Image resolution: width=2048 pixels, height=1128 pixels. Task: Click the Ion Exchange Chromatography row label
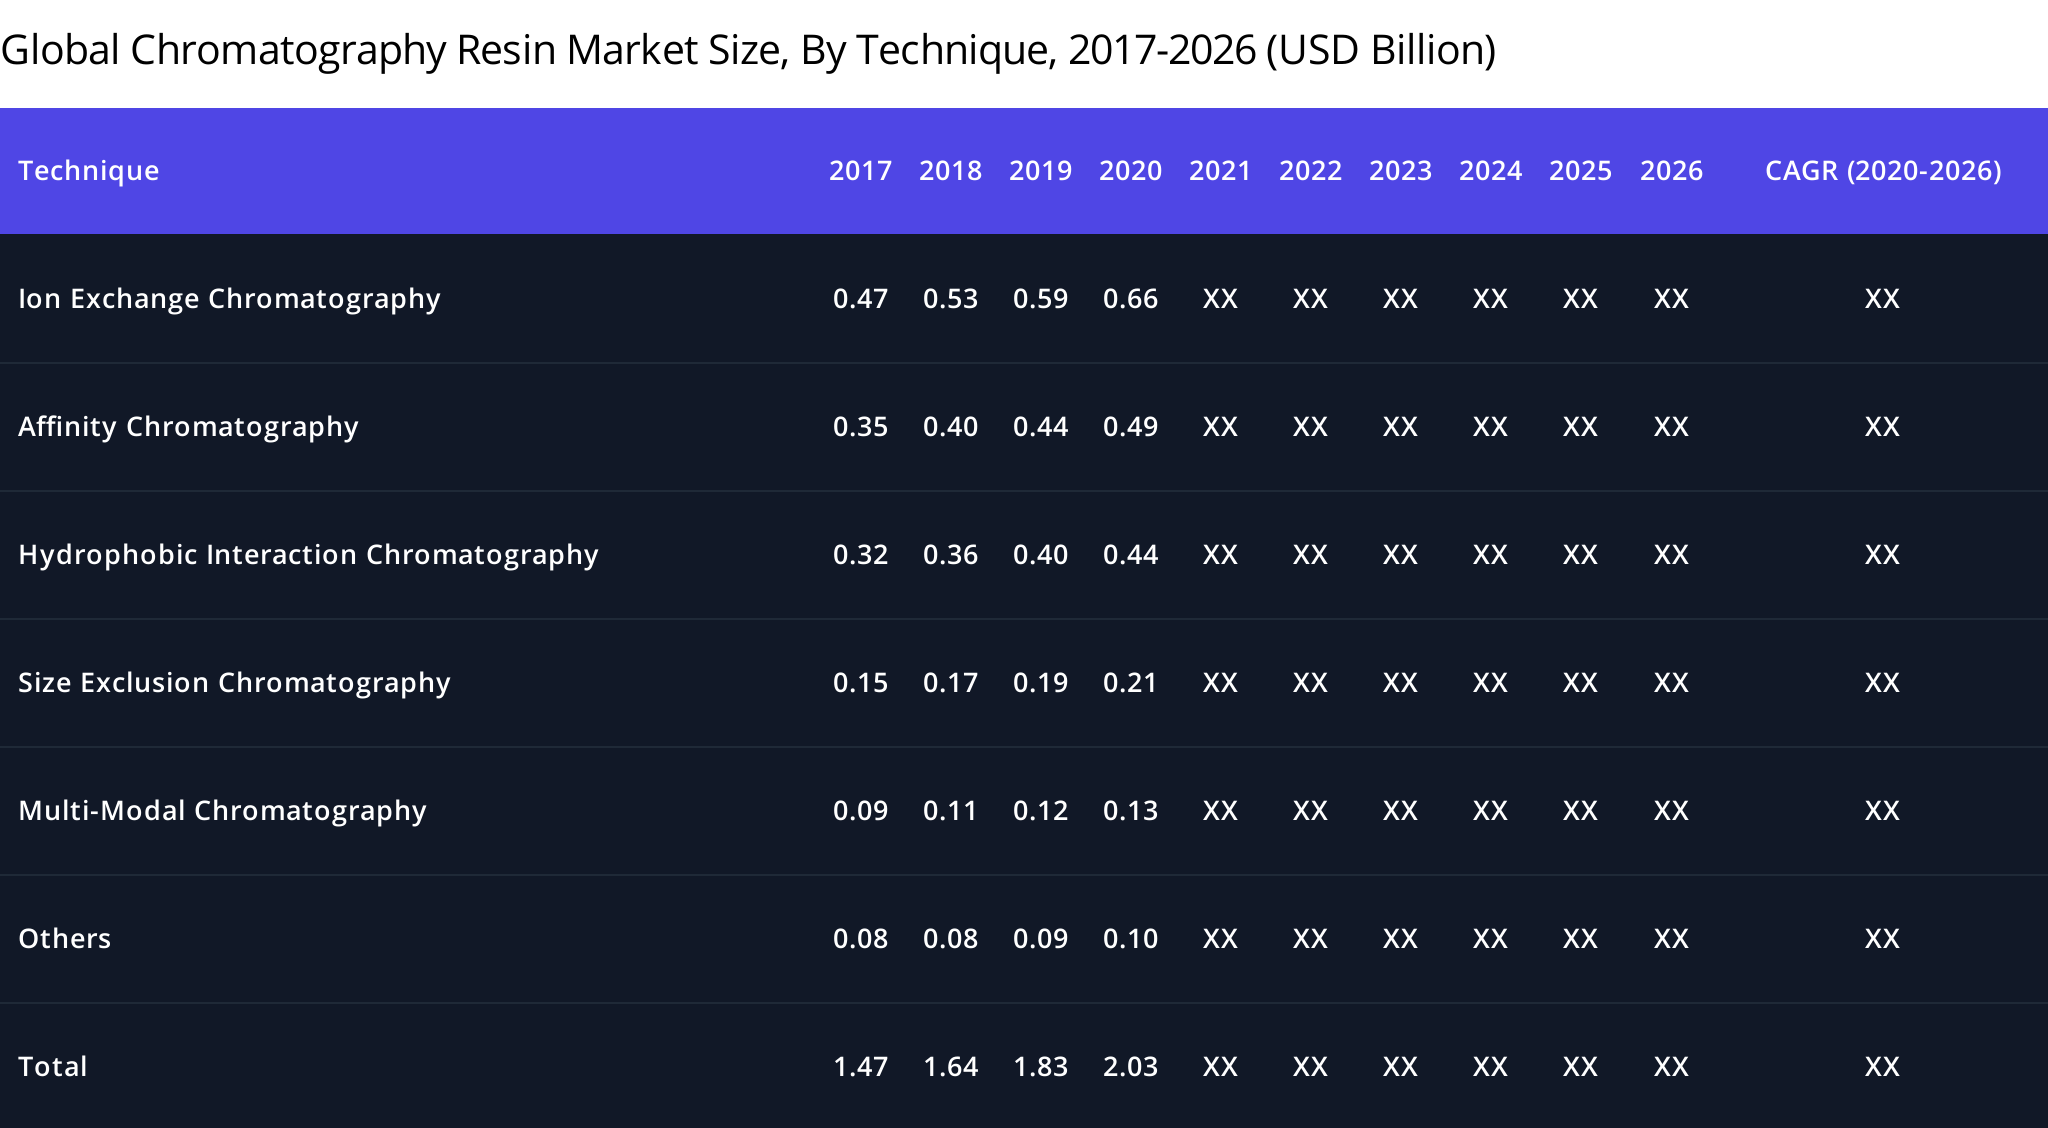coord(229,299)
